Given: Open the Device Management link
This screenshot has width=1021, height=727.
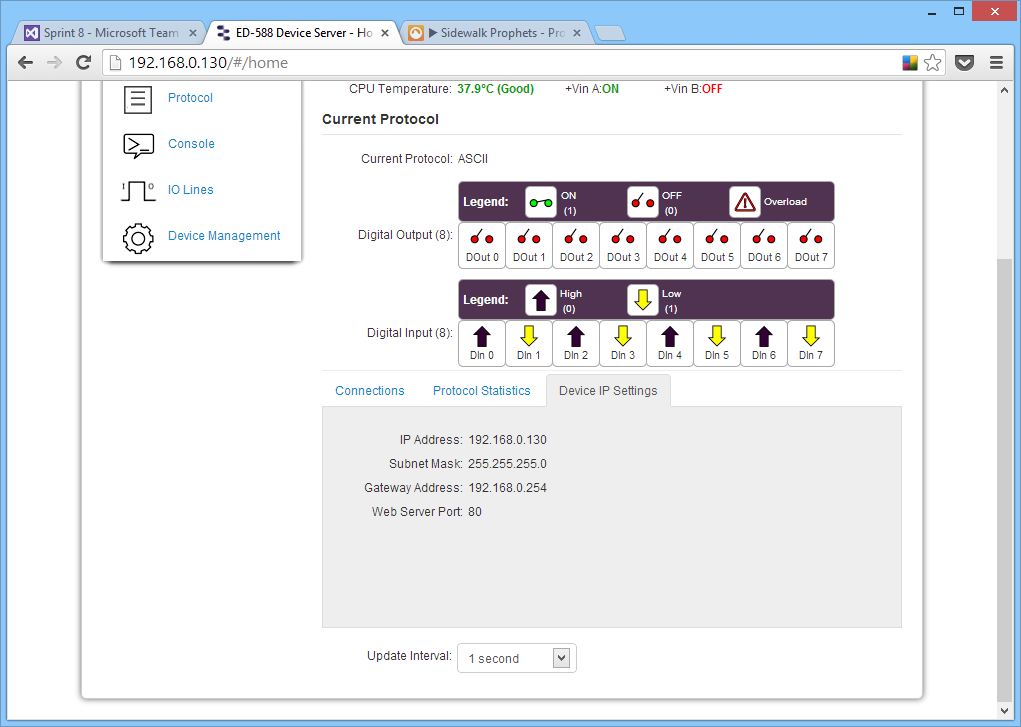Looking at the screenshot, I should point(224,236).
